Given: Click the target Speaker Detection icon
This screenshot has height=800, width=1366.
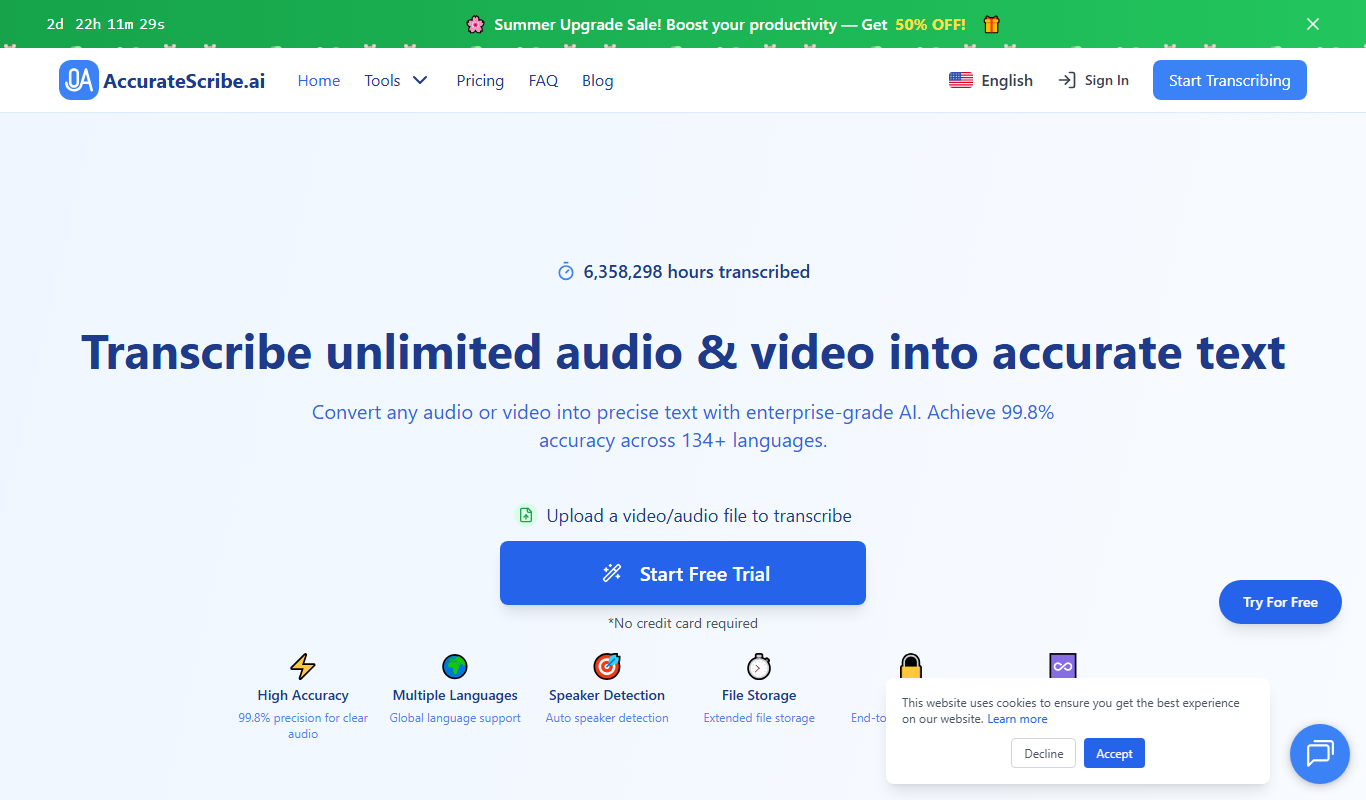Looking at the screenshot, I should pyautogui.click(x=607, y=666).
